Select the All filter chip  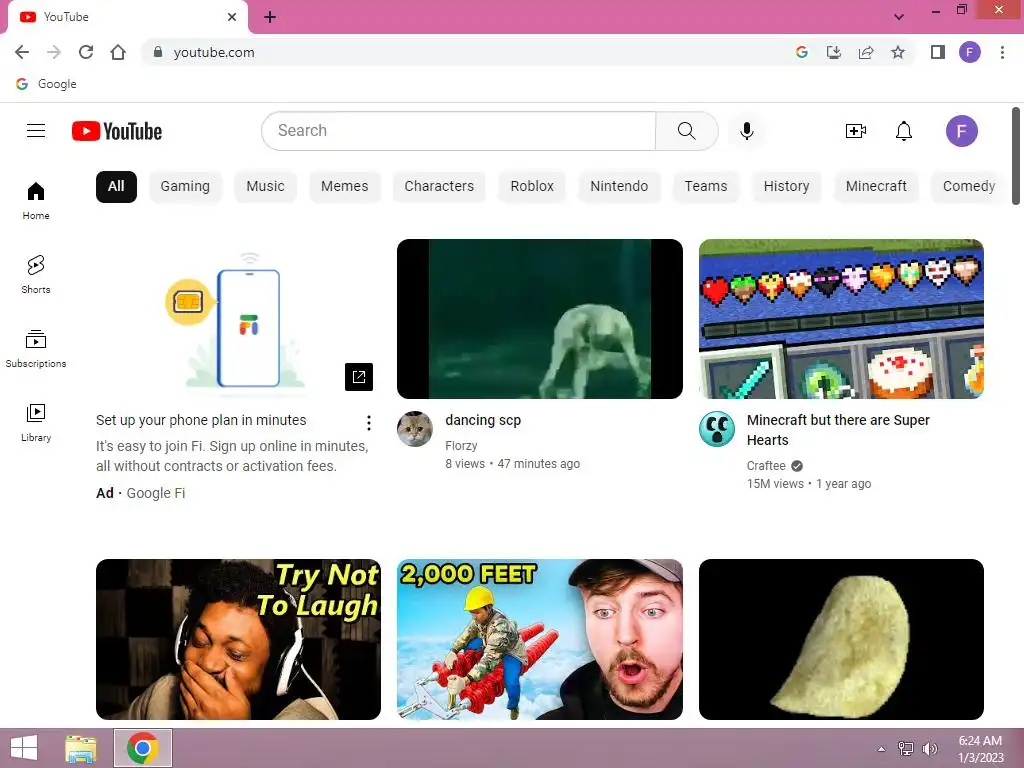116,187
